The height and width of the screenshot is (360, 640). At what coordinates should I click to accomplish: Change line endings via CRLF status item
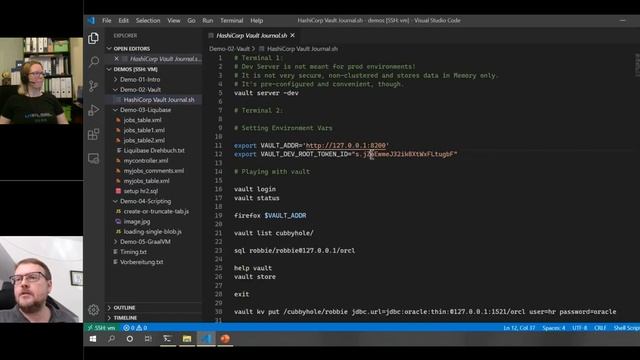600,328
